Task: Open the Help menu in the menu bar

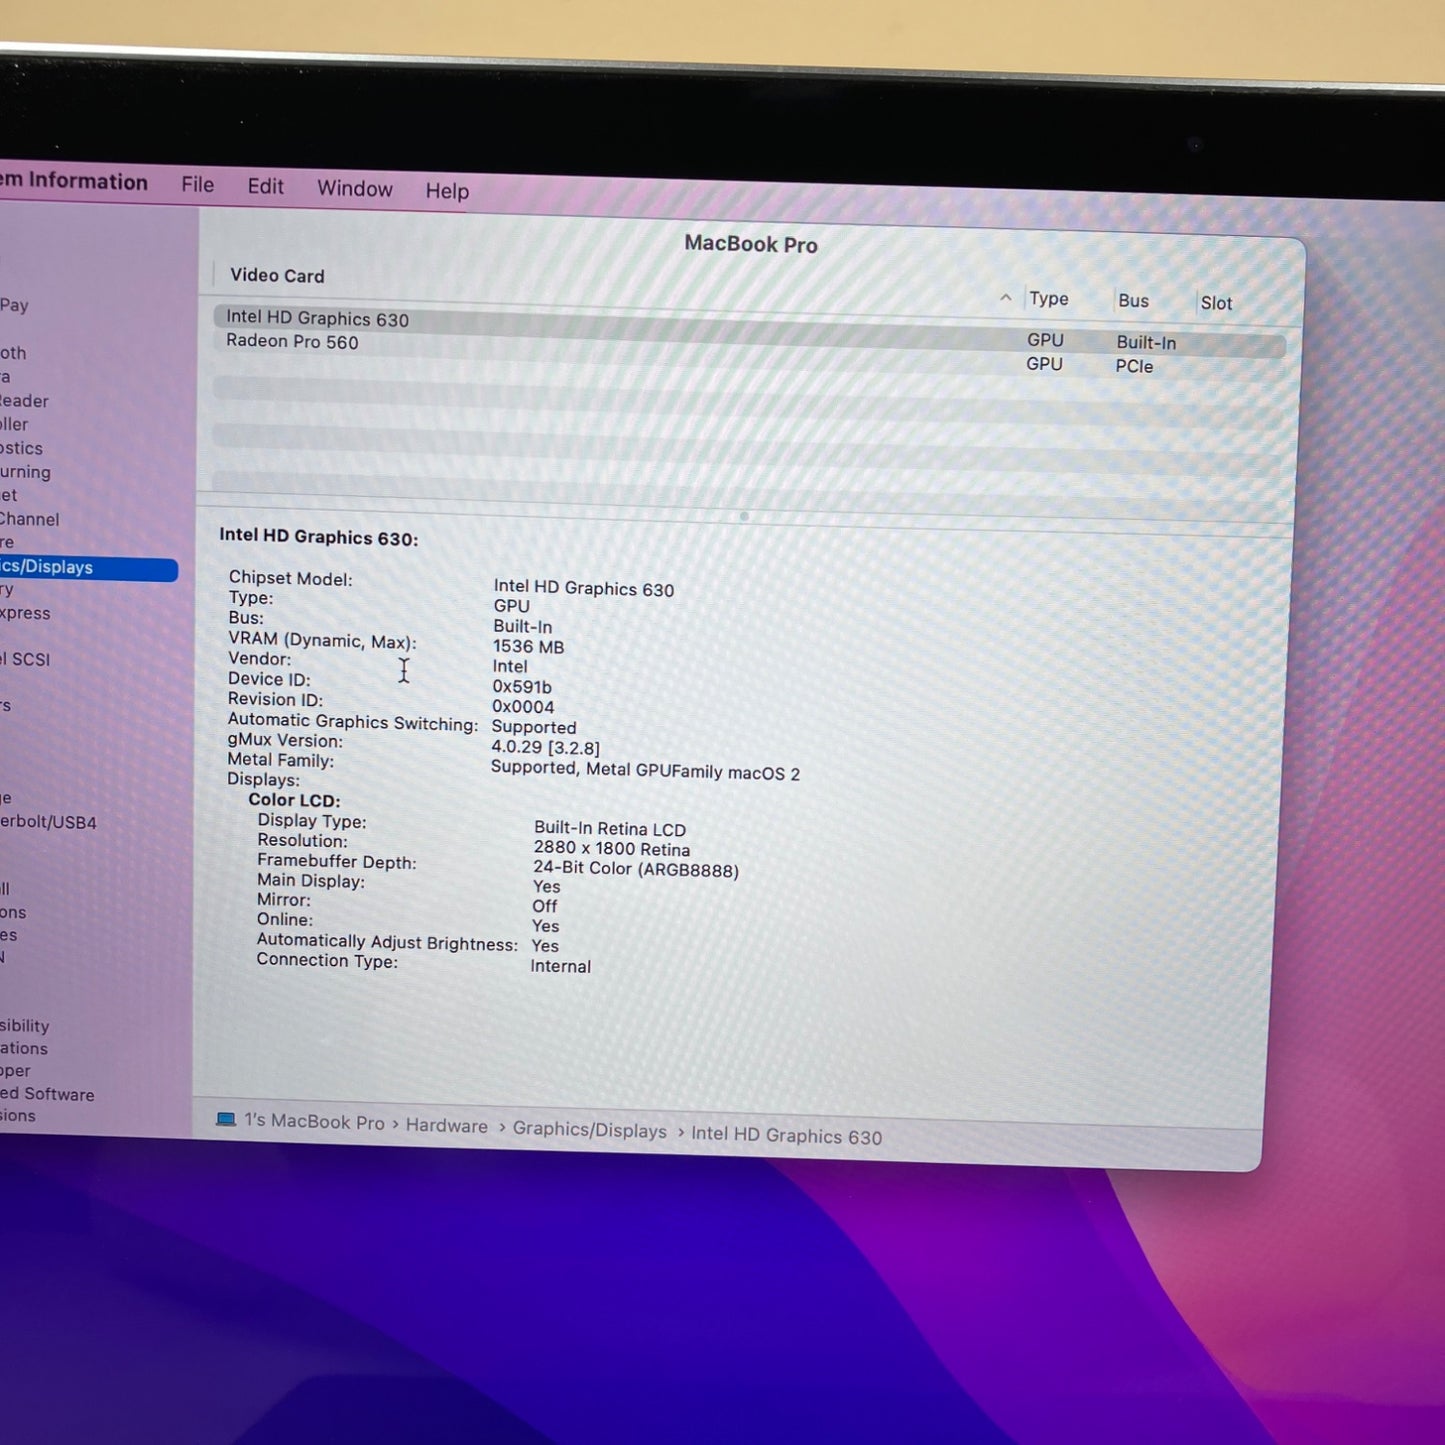Action: click(446, 191)
